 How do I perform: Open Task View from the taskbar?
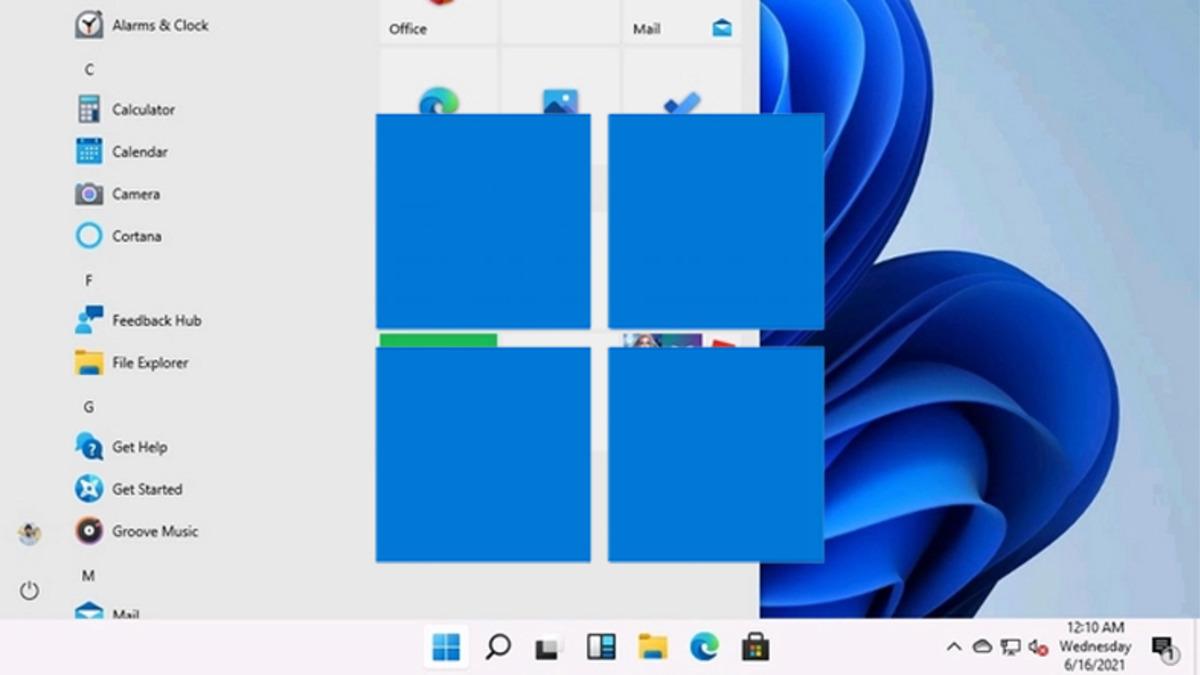click(548, 648)
